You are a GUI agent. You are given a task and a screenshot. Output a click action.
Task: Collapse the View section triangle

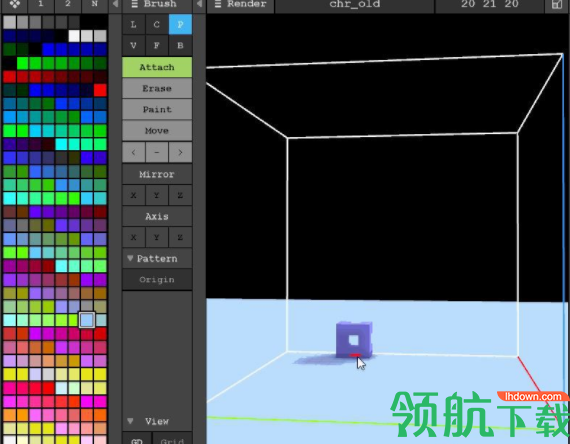(x=130, y=421)
